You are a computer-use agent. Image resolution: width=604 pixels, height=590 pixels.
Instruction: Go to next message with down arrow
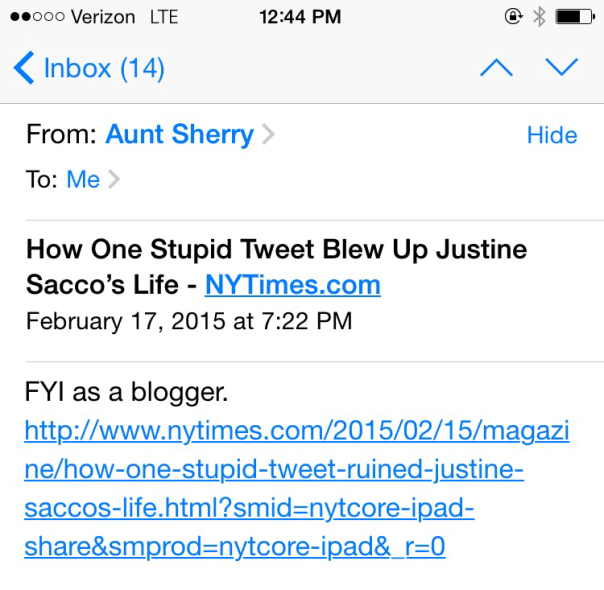tap(561, 68)
